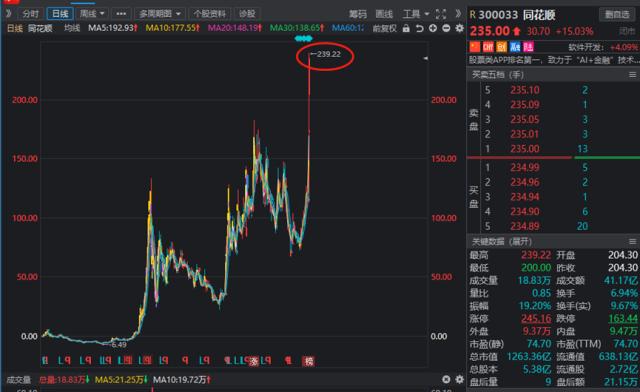Open 个股资料 stock info tab

210,13
